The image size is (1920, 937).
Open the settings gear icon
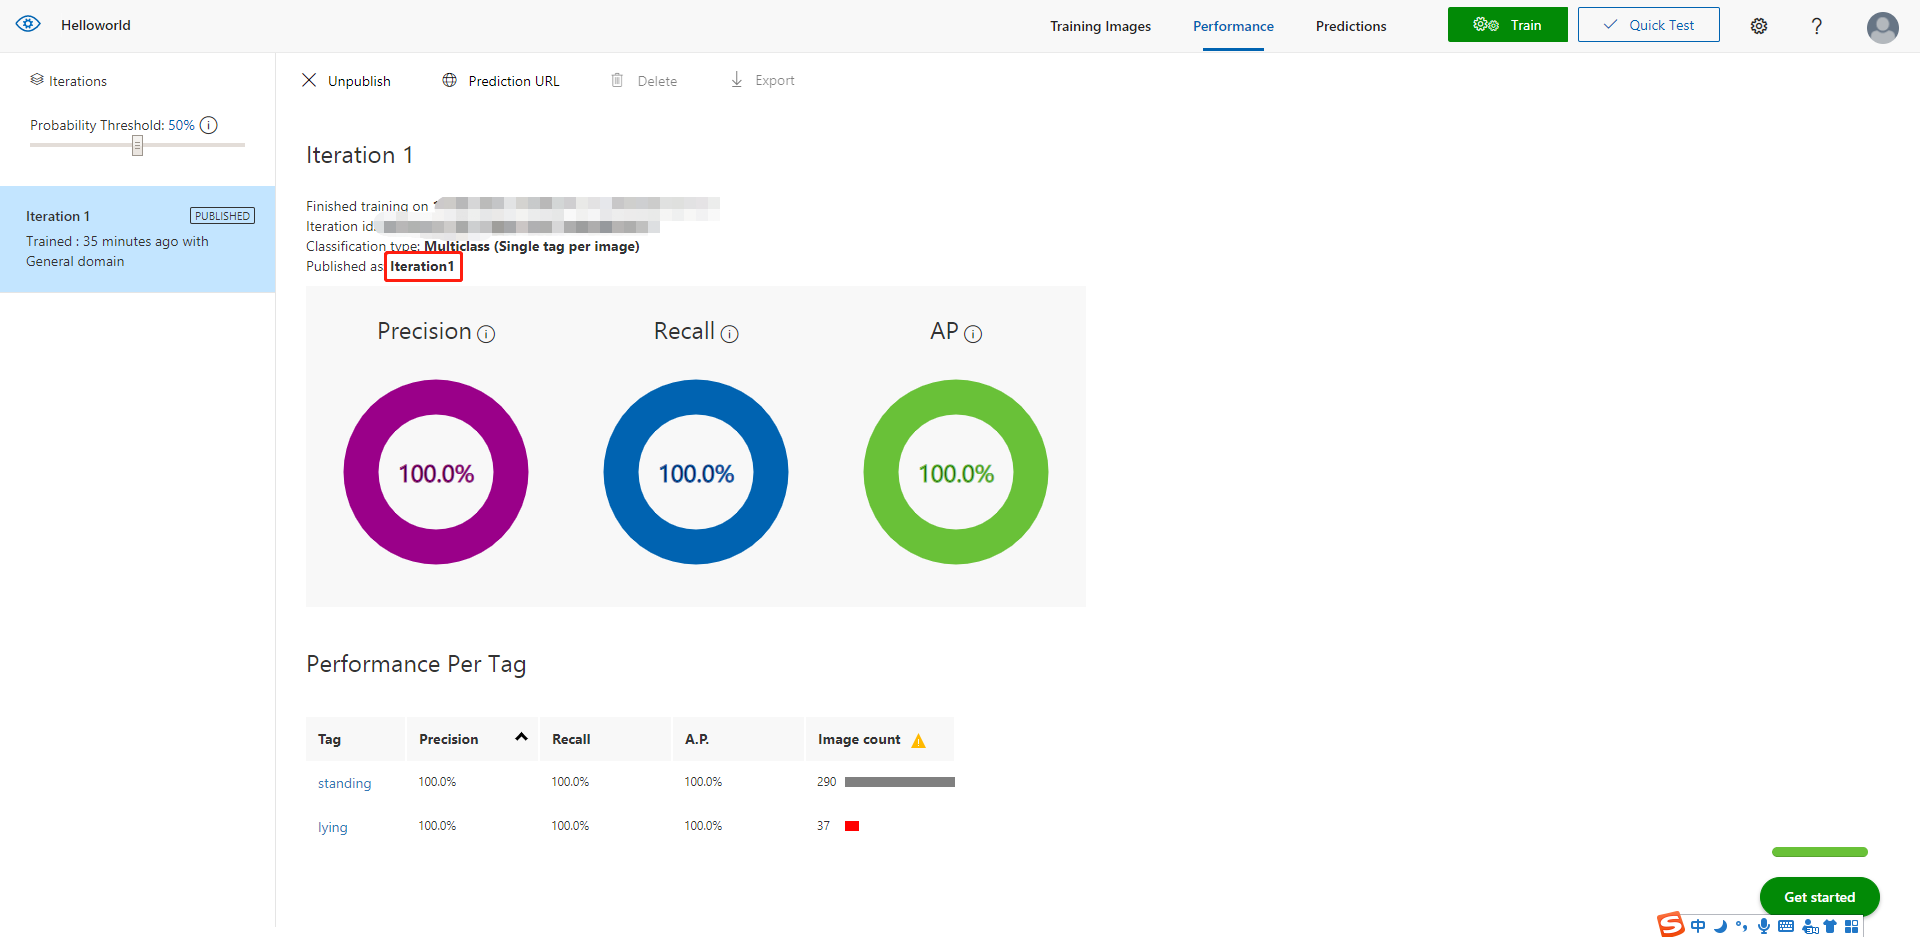tap(1759, 26)
